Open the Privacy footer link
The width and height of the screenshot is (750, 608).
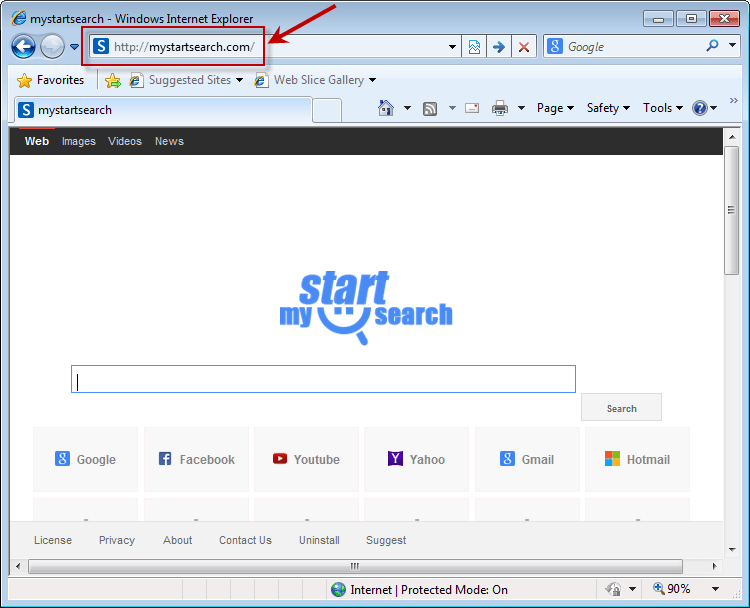tap(117, 540)
